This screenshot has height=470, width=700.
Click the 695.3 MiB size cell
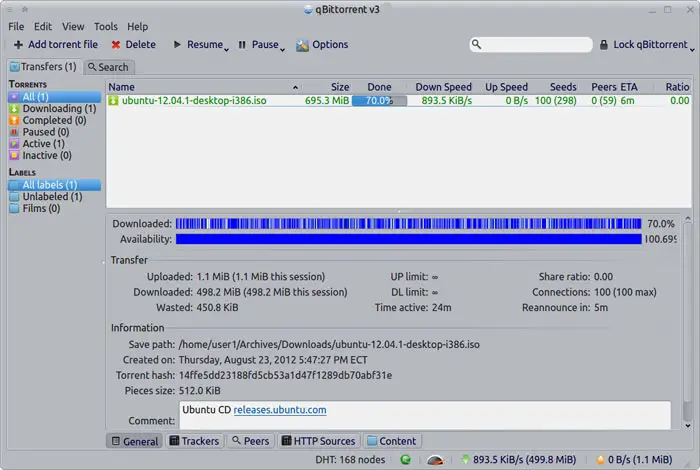pyautogui.click(x=327, y=100)
